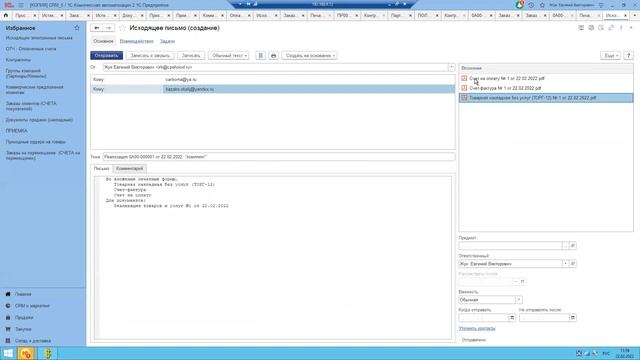Click the Тема subject input field
Screen dimensions: 640x360
pyautogui.click(x=279, y=157)
